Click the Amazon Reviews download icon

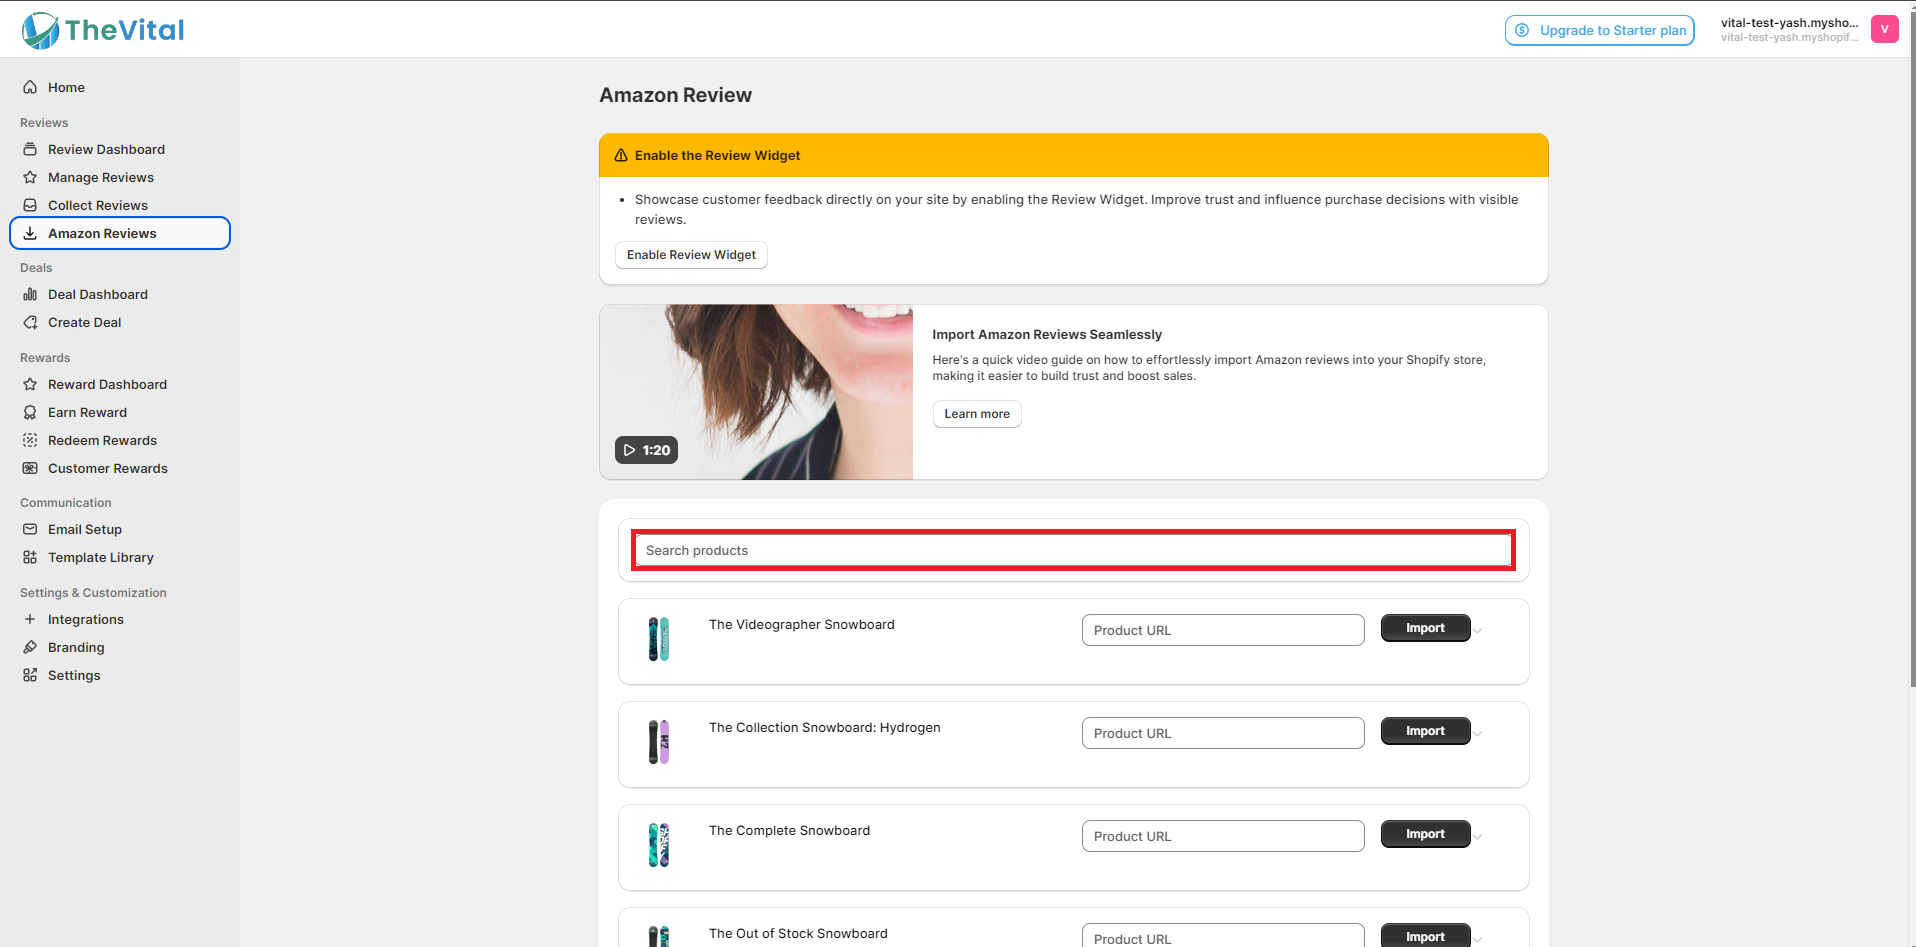(x=30, y=233)
